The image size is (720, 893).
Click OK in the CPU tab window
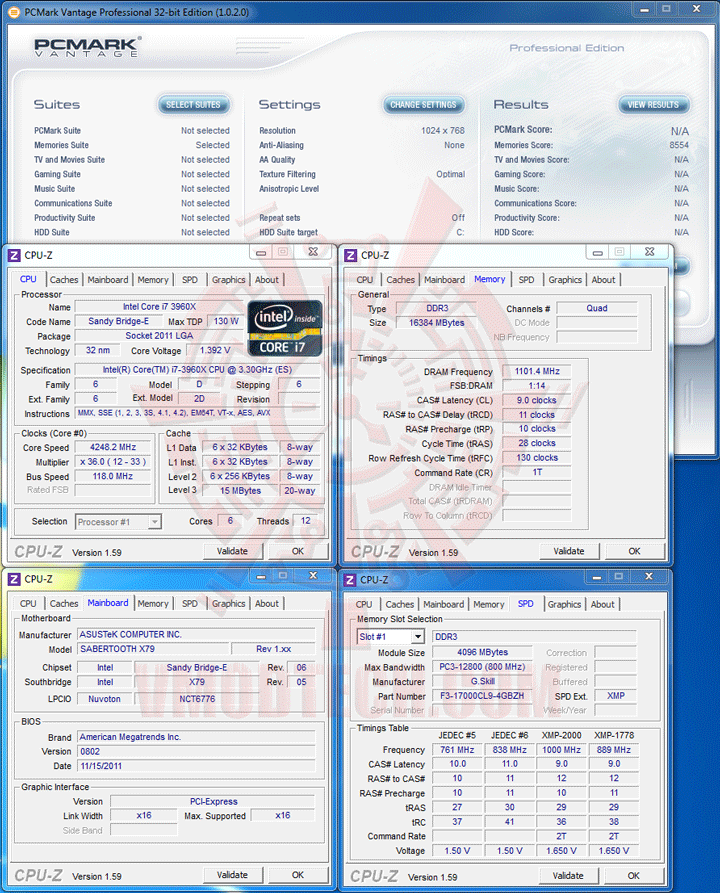[298, 551]
